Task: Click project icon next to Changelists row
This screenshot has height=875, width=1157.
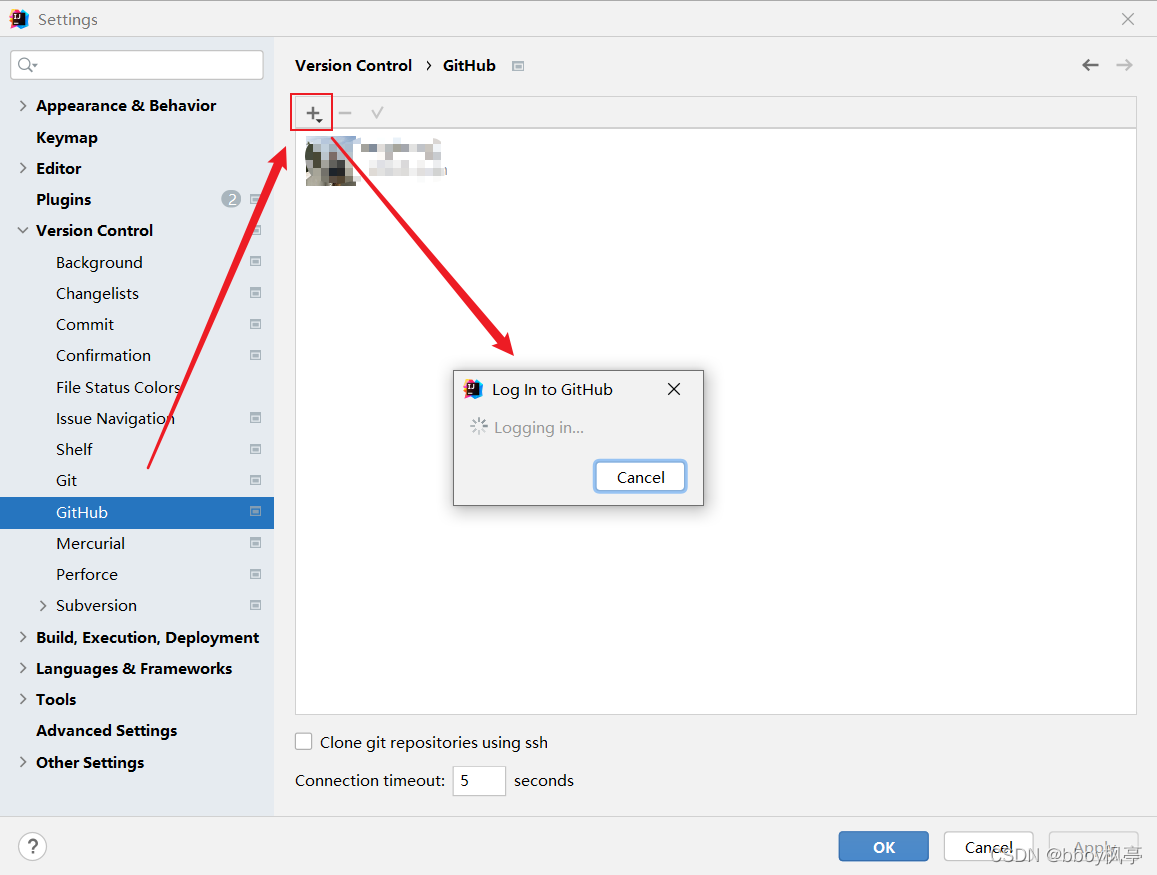Action: 255,293
